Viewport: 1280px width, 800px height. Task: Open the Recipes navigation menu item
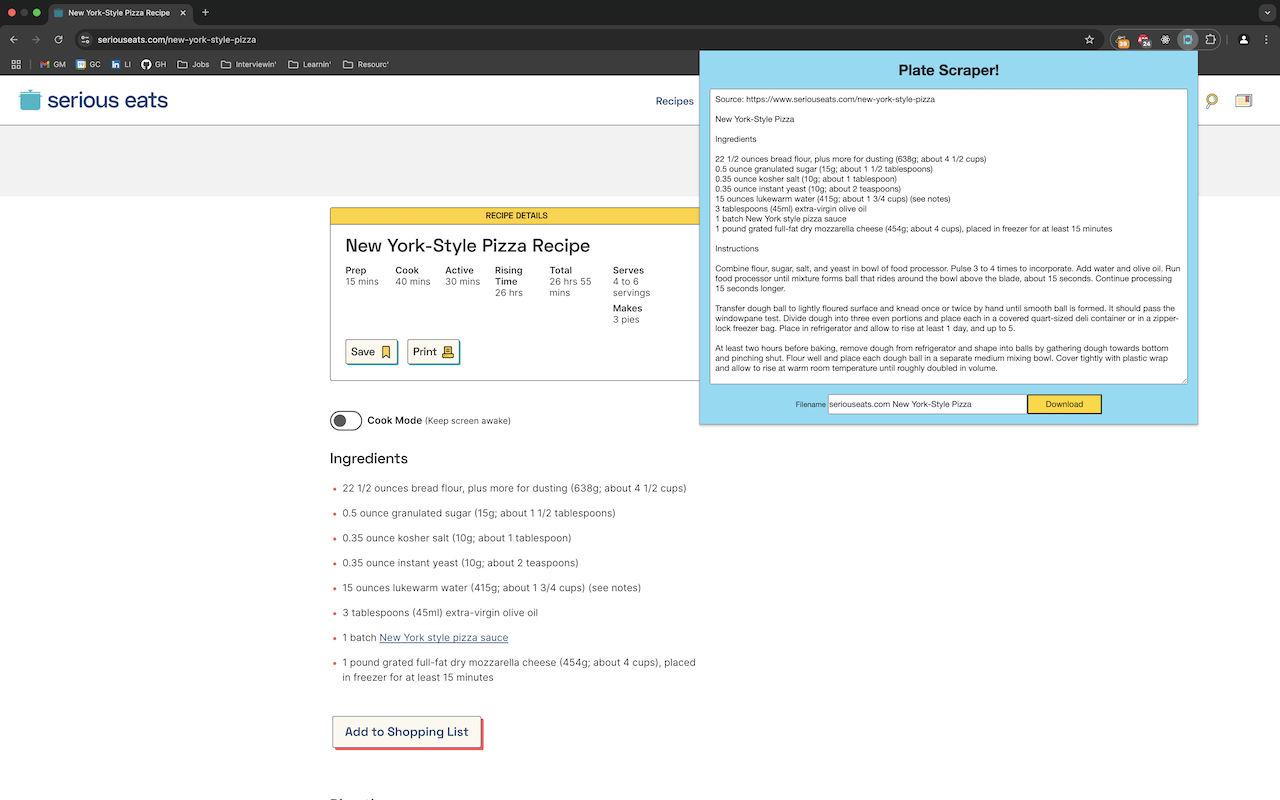[x=675, y=101]
